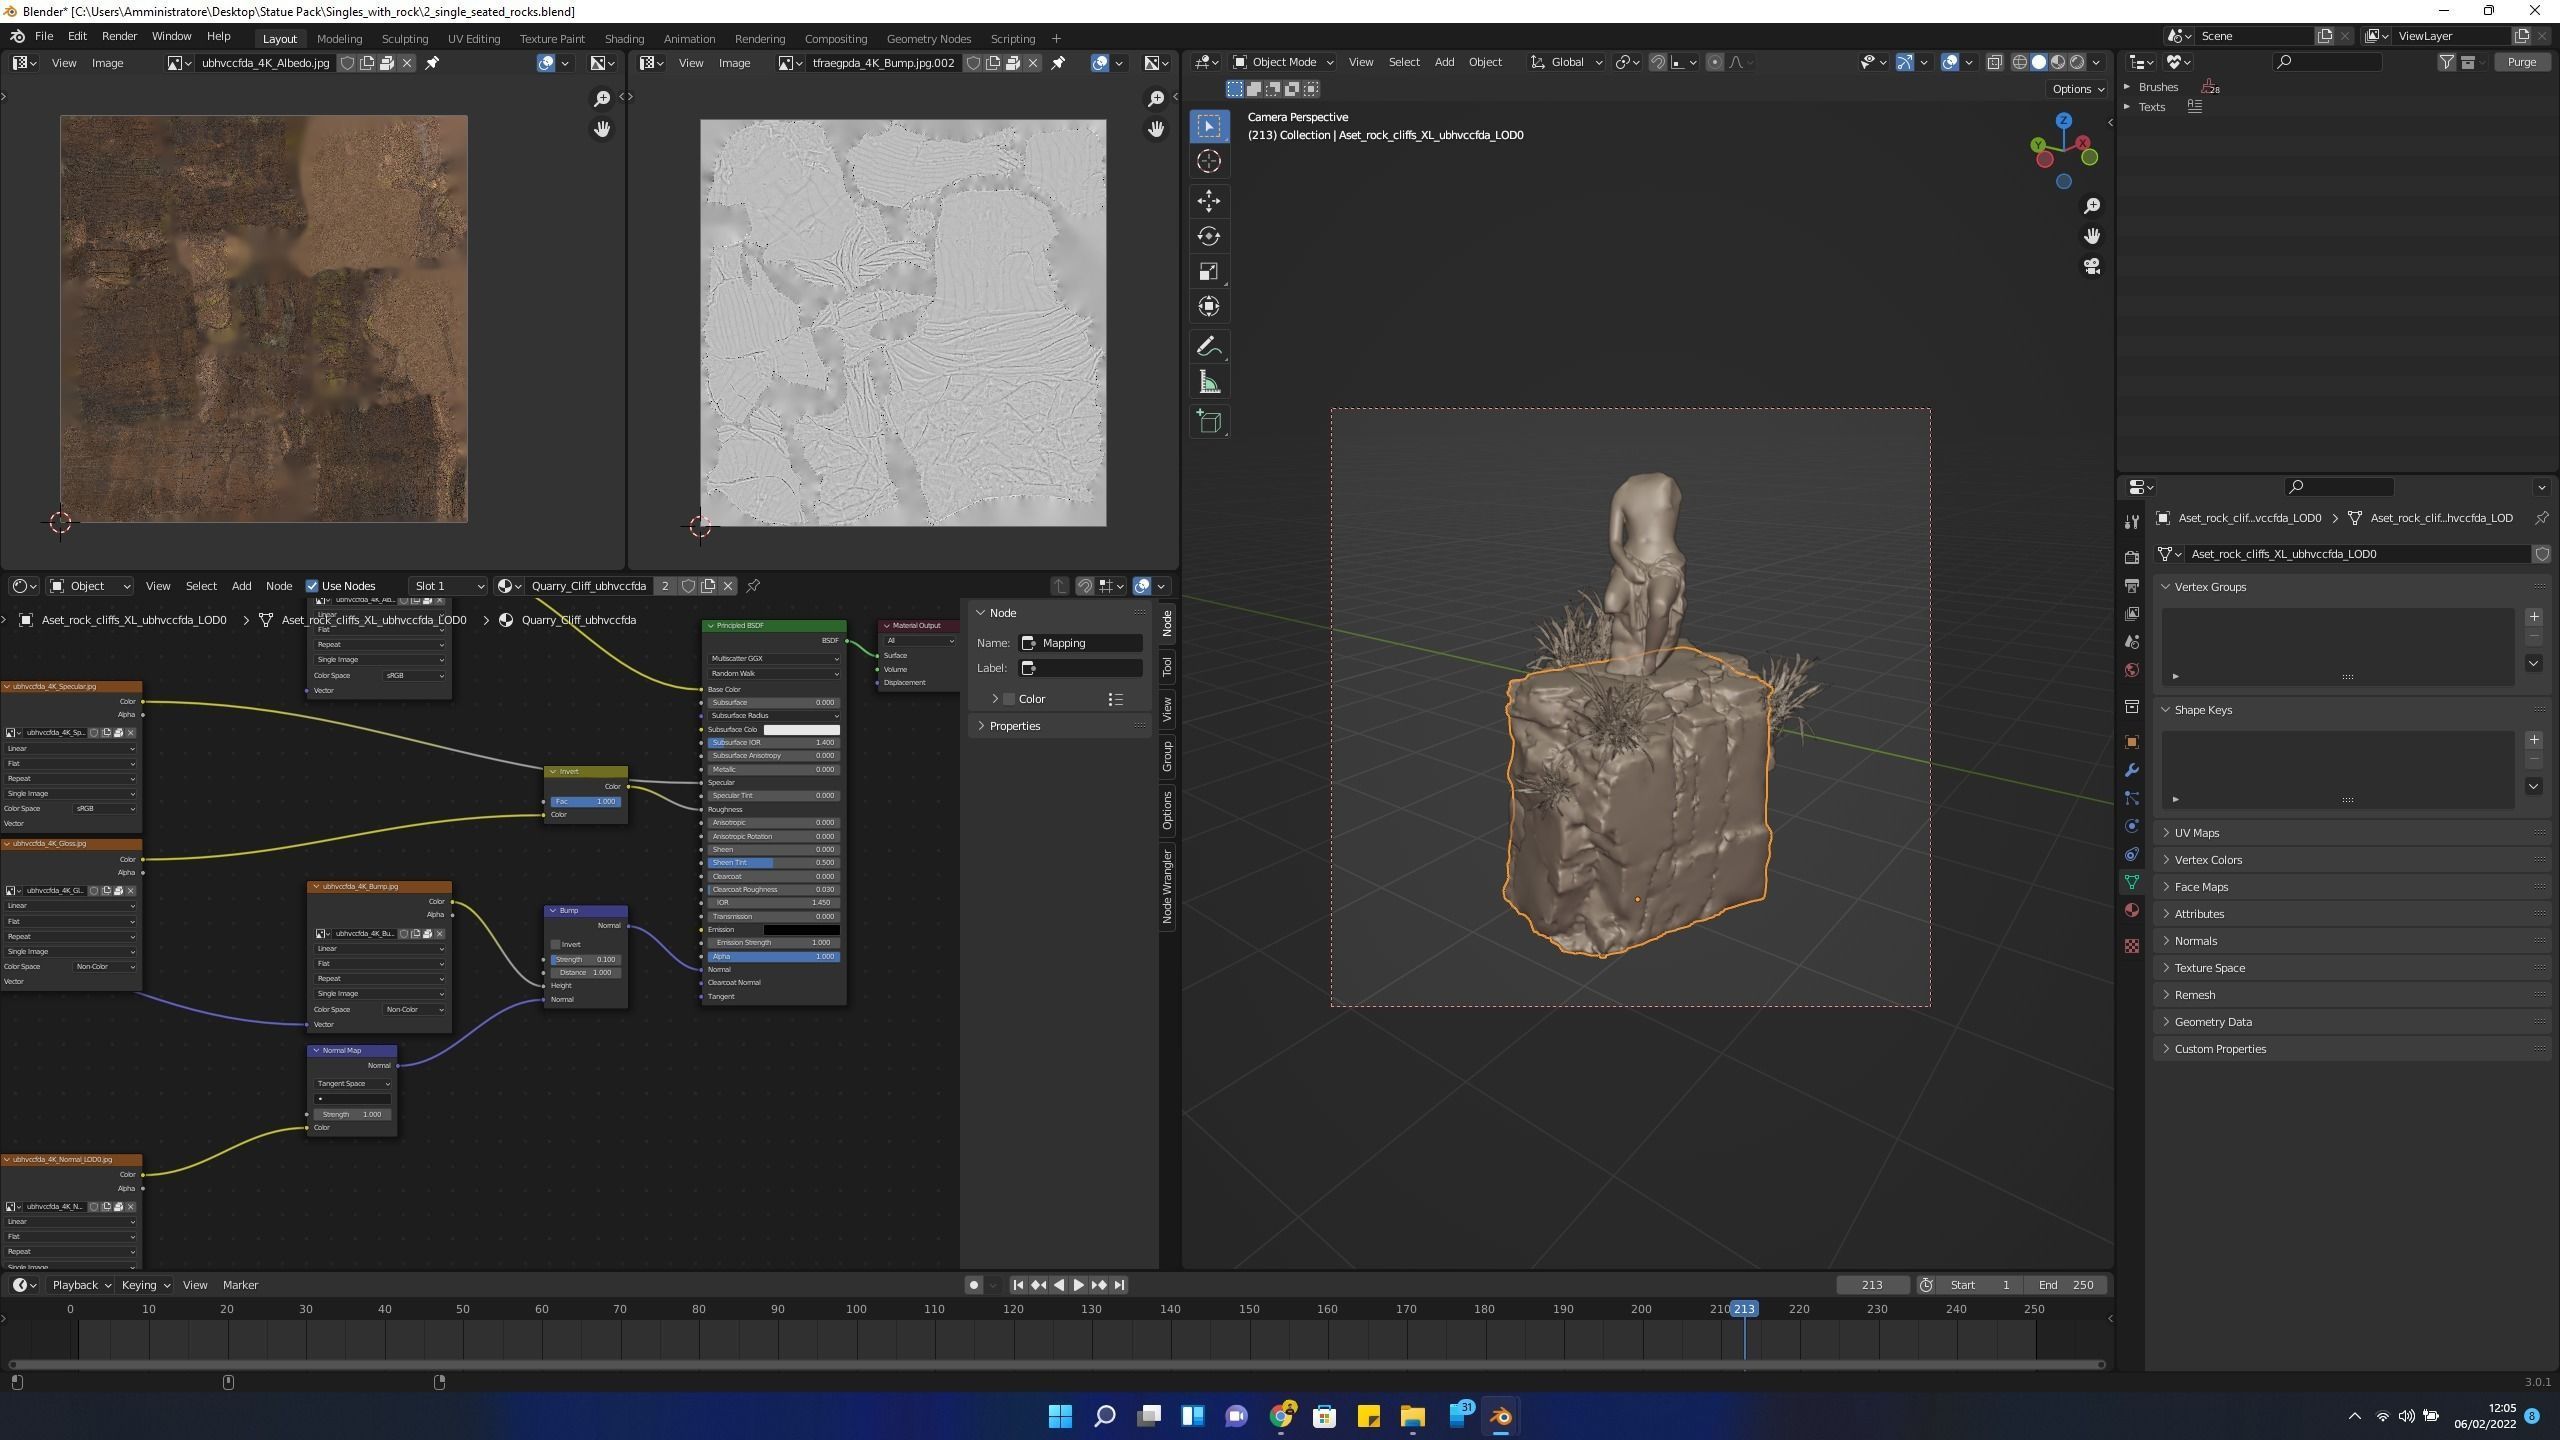Enable the Color checkbox in Node panel

point(1009,699)
